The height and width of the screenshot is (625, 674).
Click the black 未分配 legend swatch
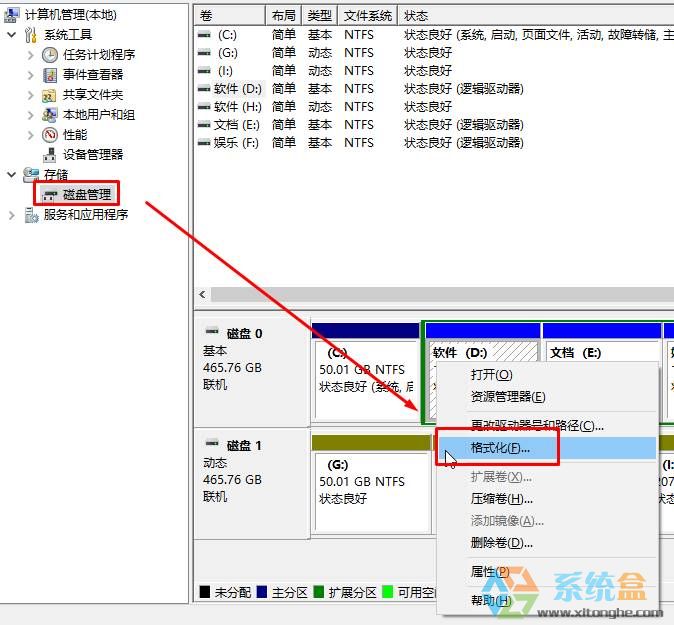pos(205,591)
